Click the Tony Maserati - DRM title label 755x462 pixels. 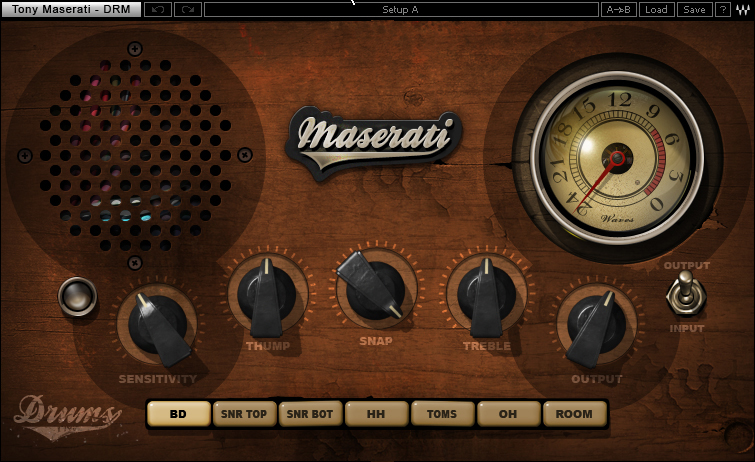pyautogui.click(x=70, y=10)
